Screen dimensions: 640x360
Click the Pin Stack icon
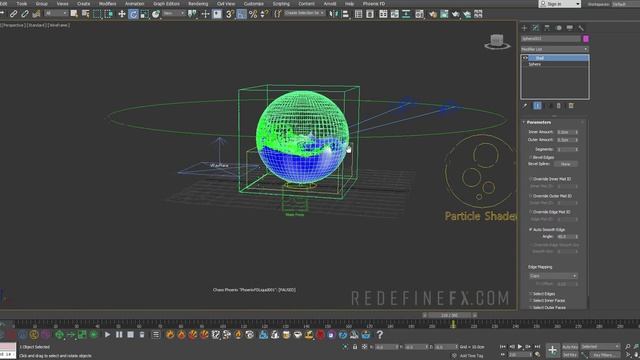coord(525,106)
